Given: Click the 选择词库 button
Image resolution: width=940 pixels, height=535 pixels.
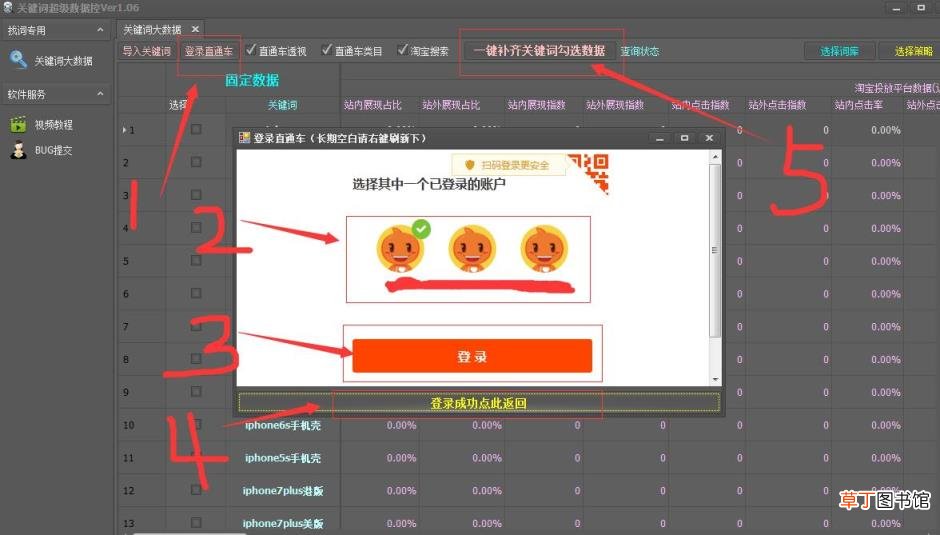Looking at the screenshot, I should (839, 51).
